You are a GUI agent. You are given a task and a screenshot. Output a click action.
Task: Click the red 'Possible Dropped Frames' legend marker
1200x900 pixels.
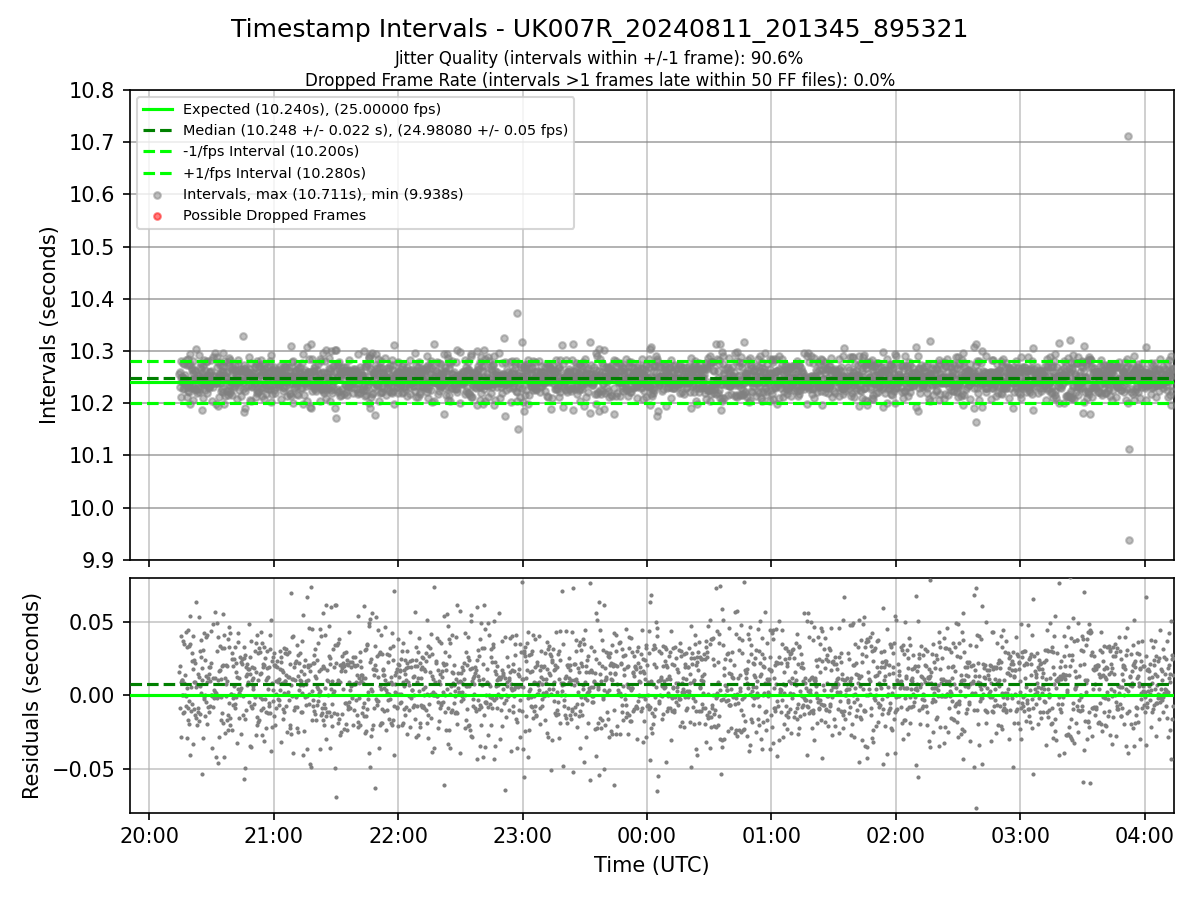pos(159,215)
